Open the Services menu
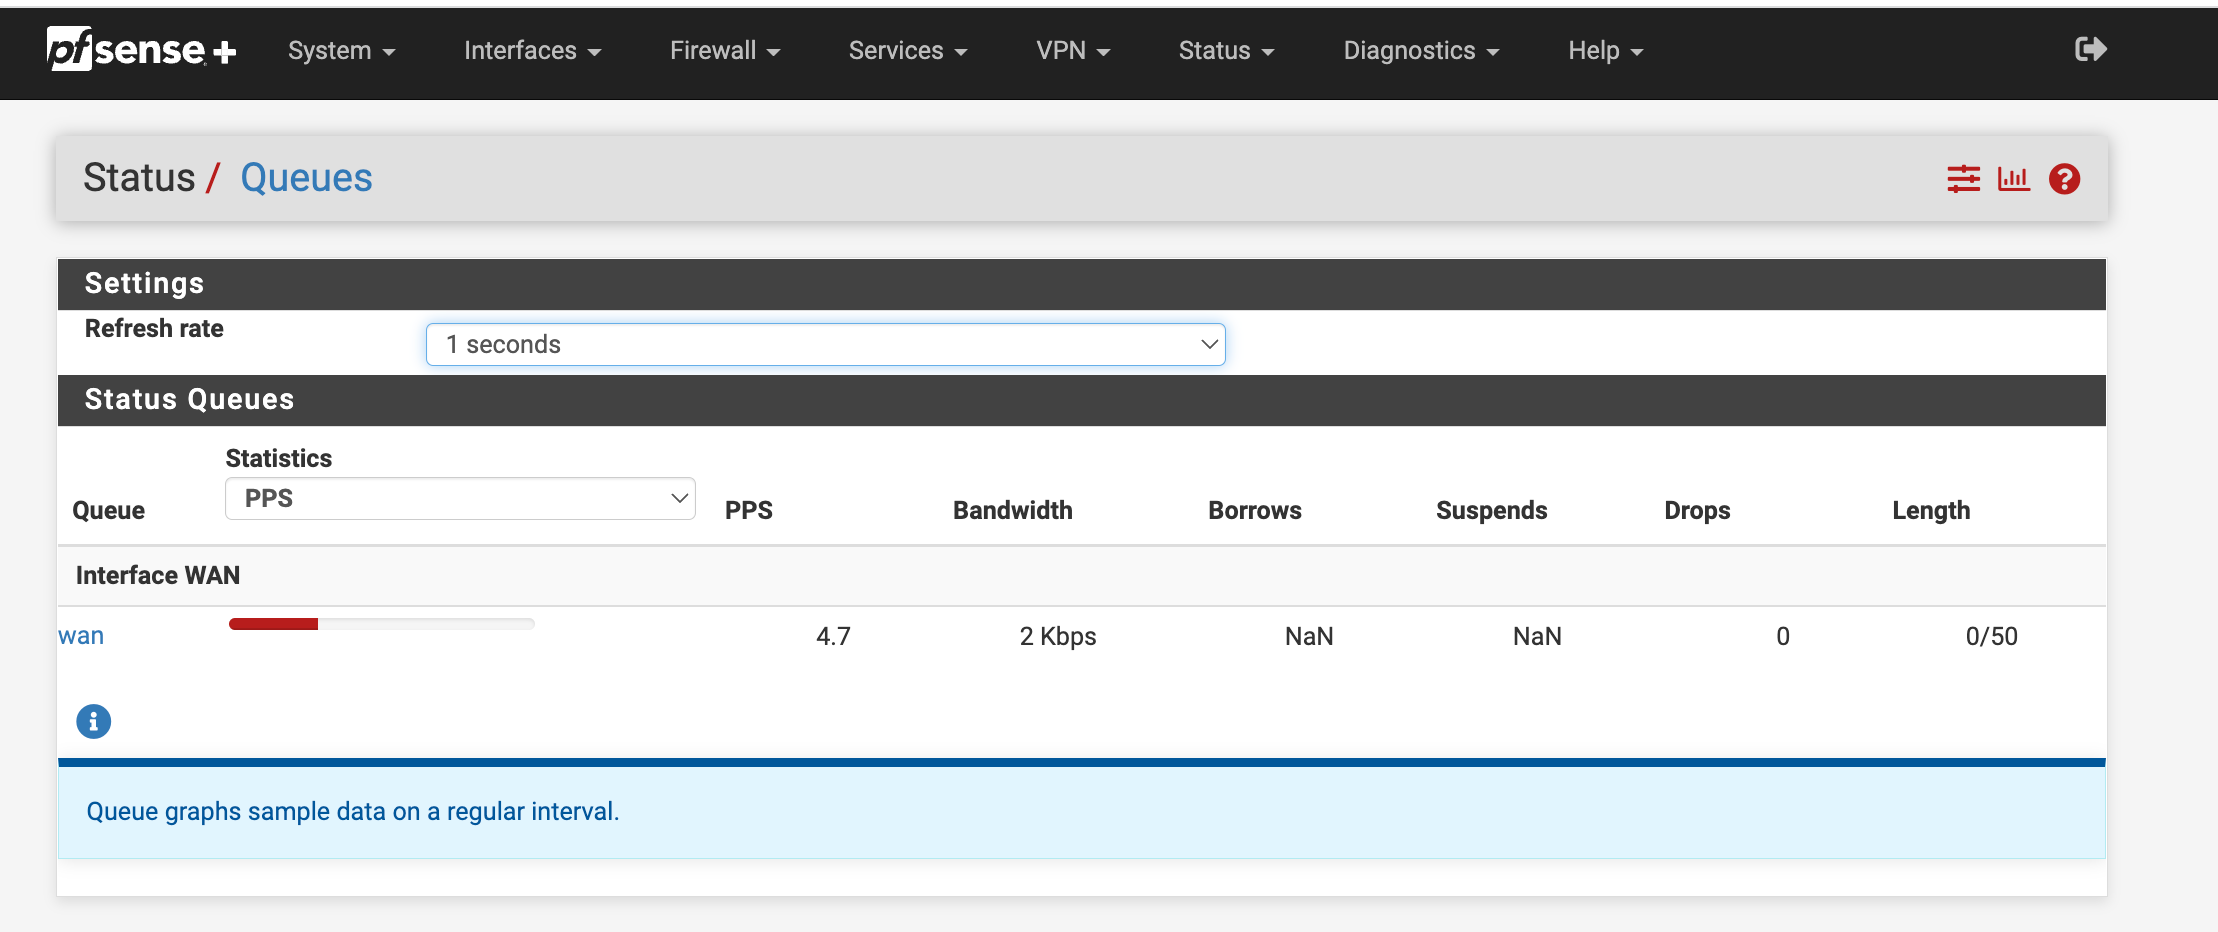 click(906, 50)
